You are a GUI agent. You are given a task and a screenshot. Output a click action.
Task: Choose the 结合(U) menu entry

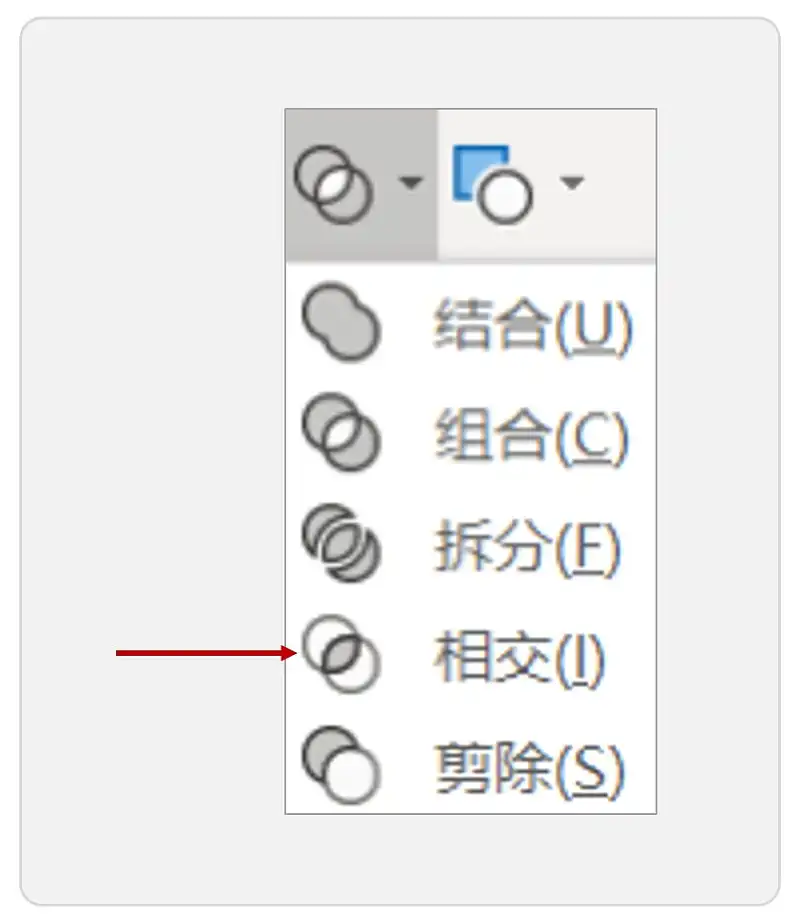470,323
